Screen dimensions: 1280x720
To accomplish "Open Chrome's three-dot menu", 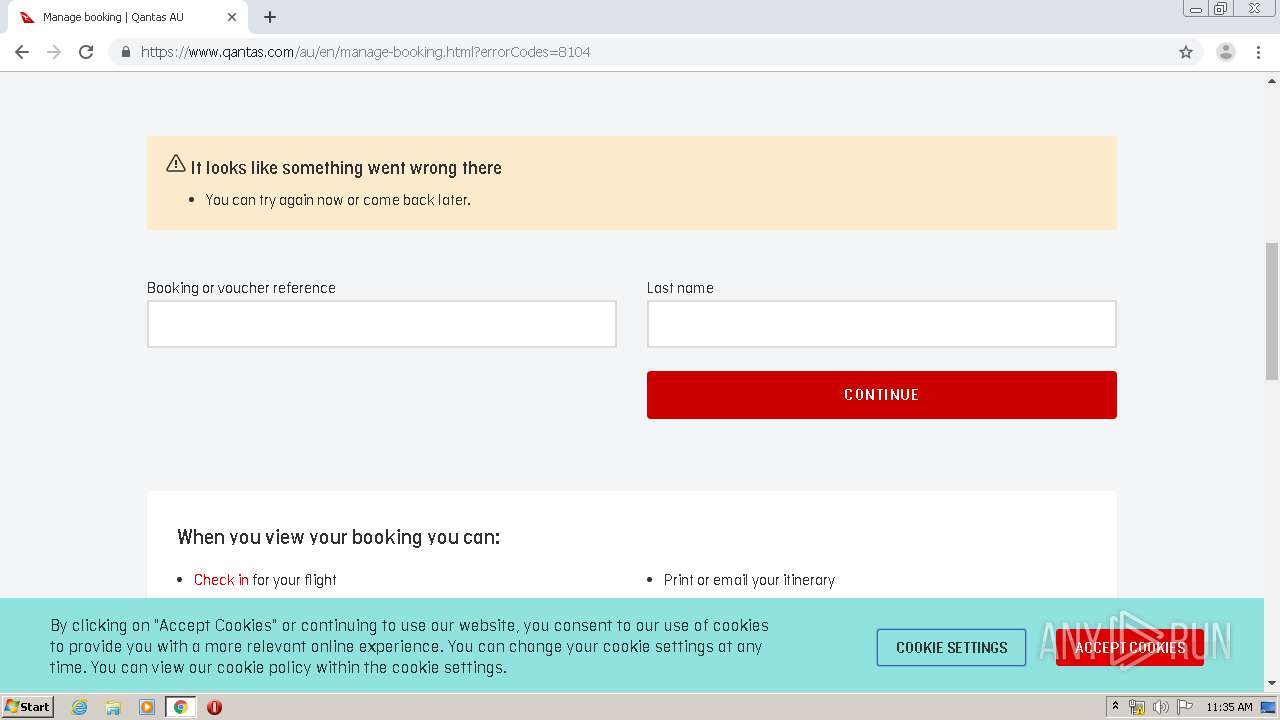I will point(1259,52).
